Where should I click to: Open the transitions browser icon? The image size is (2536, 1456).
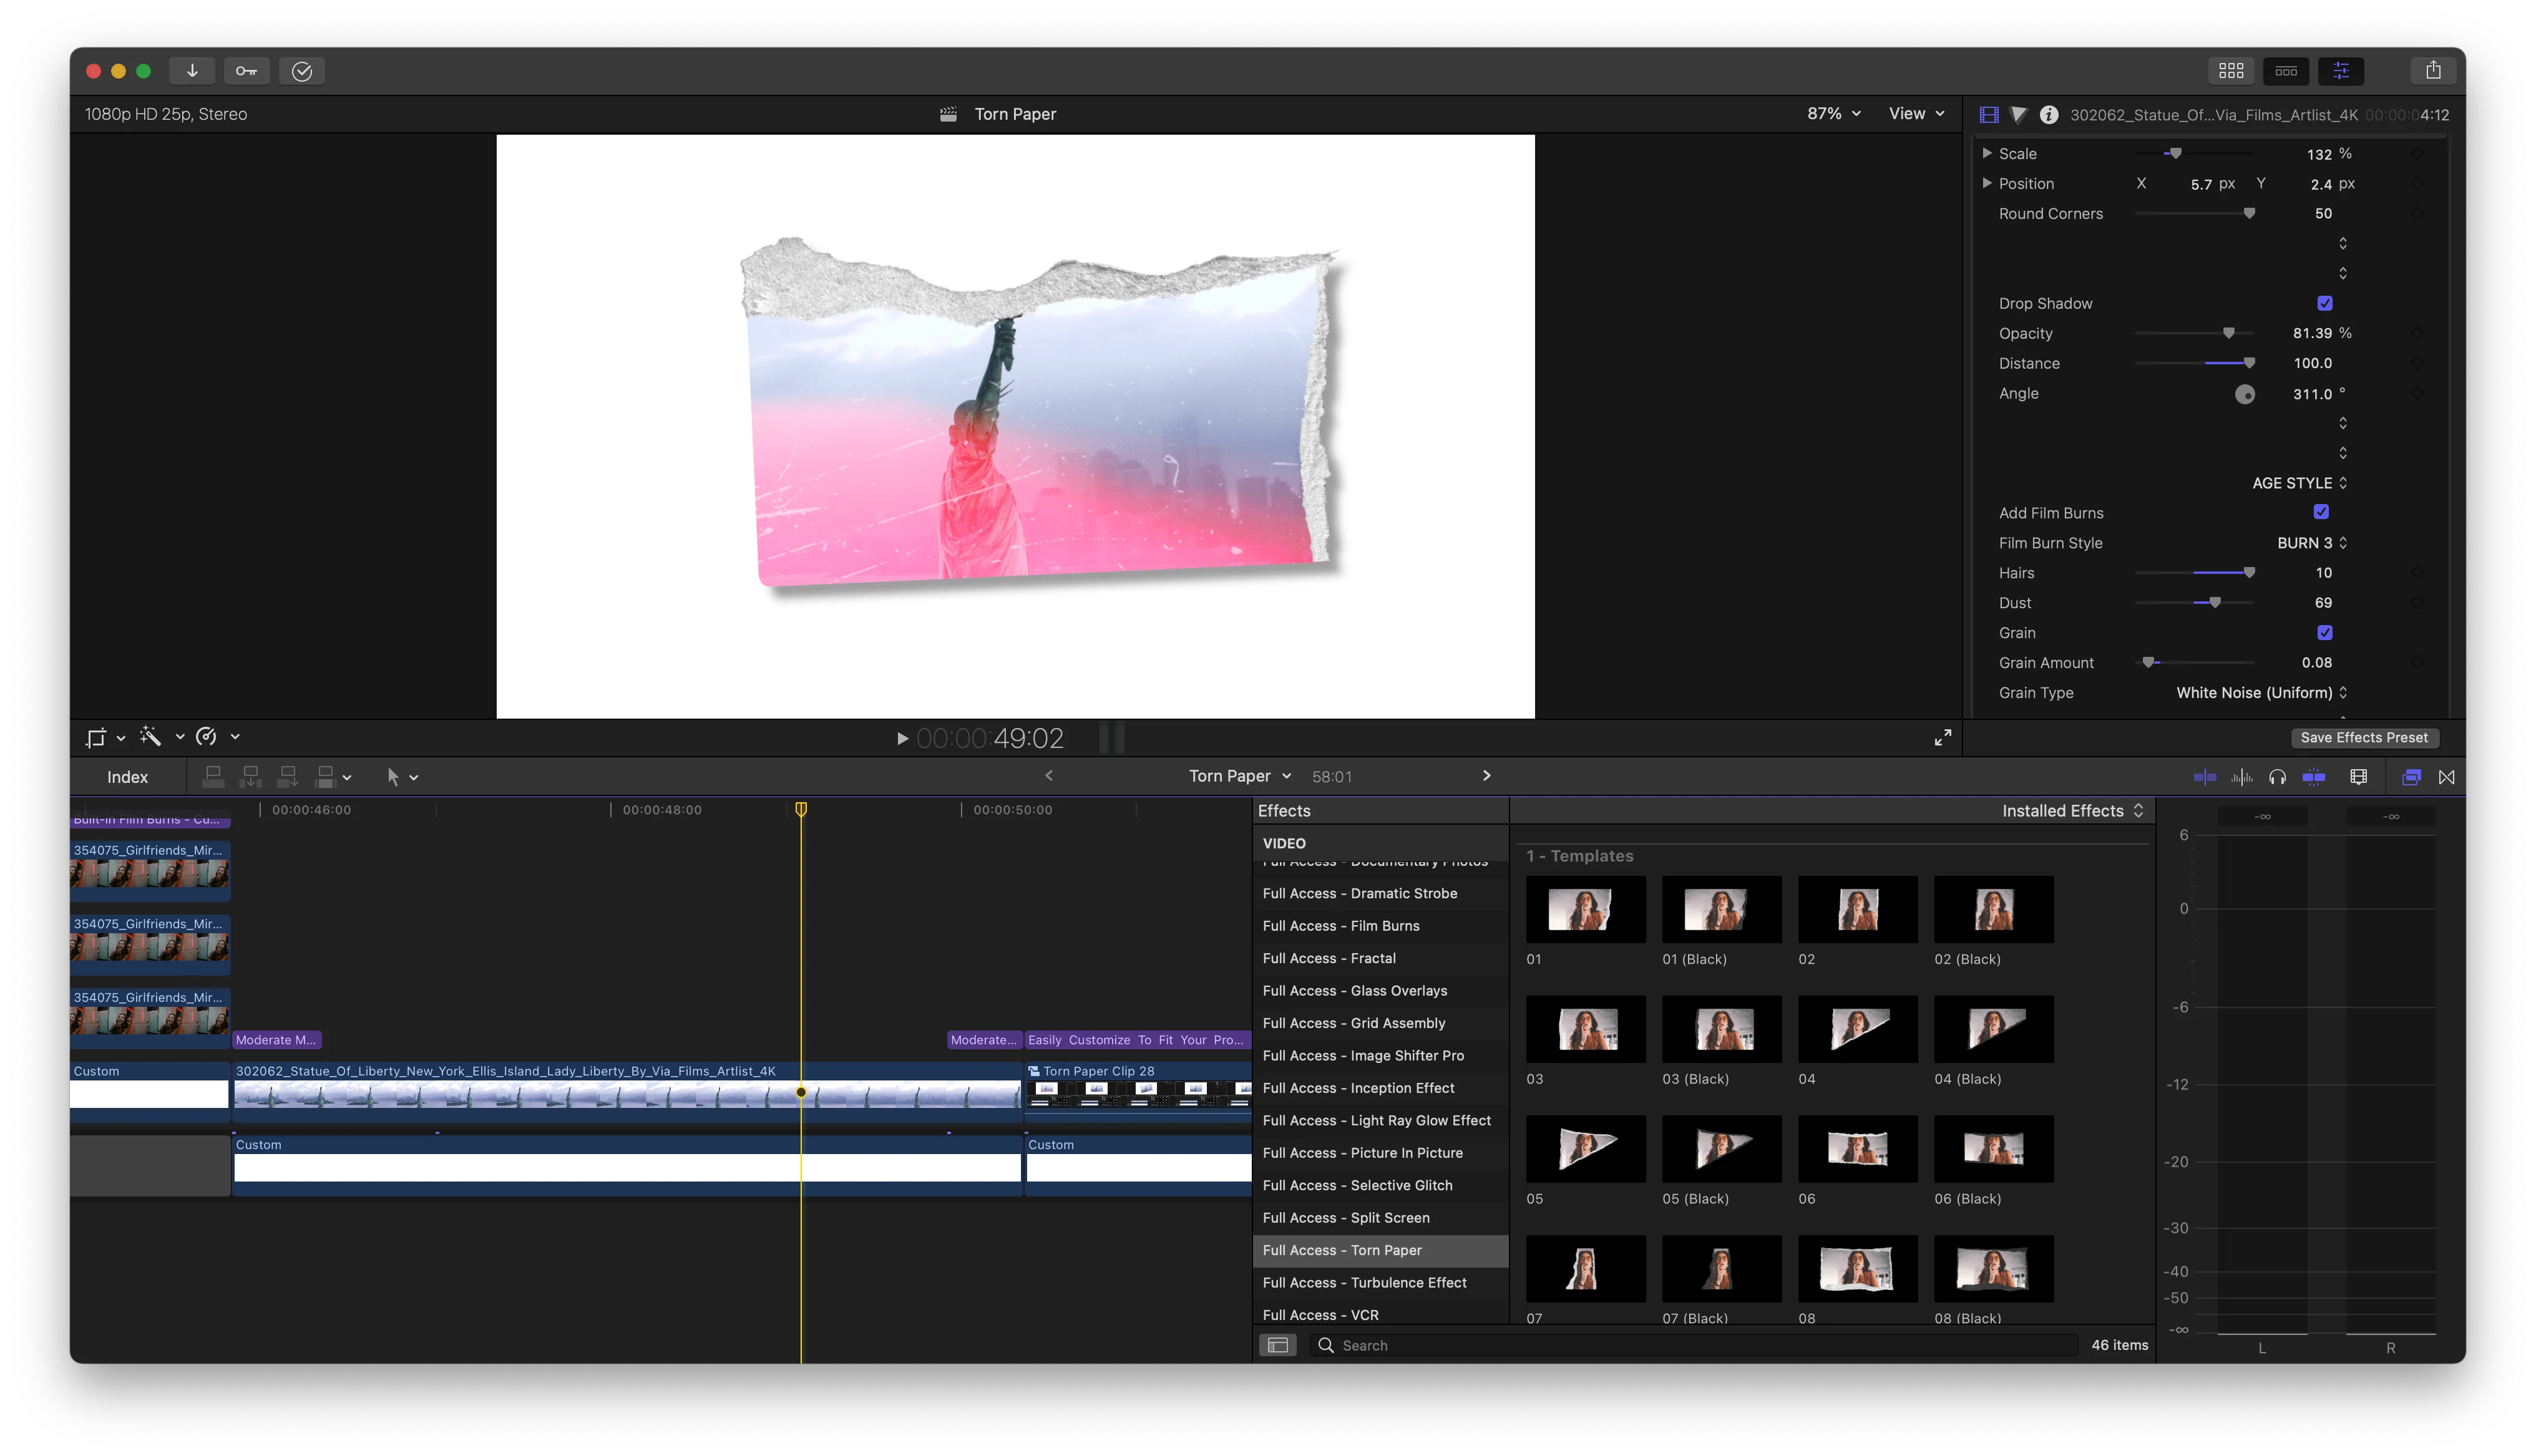point(2446,777)
